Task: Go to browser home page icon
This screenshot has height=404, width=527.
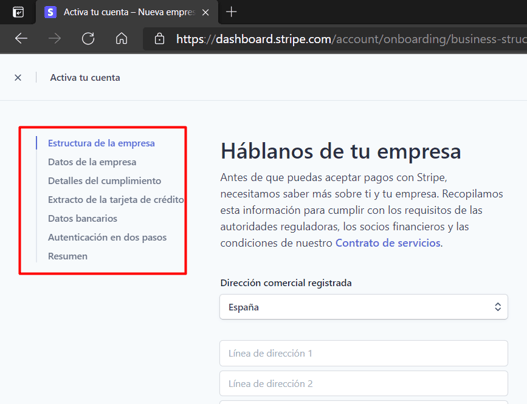Action: point(121,39)
